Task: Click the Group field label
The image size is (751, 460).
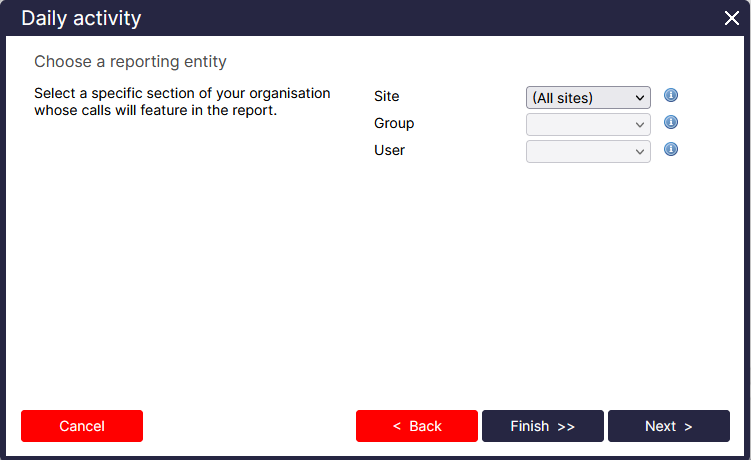Action: [394, 123]
